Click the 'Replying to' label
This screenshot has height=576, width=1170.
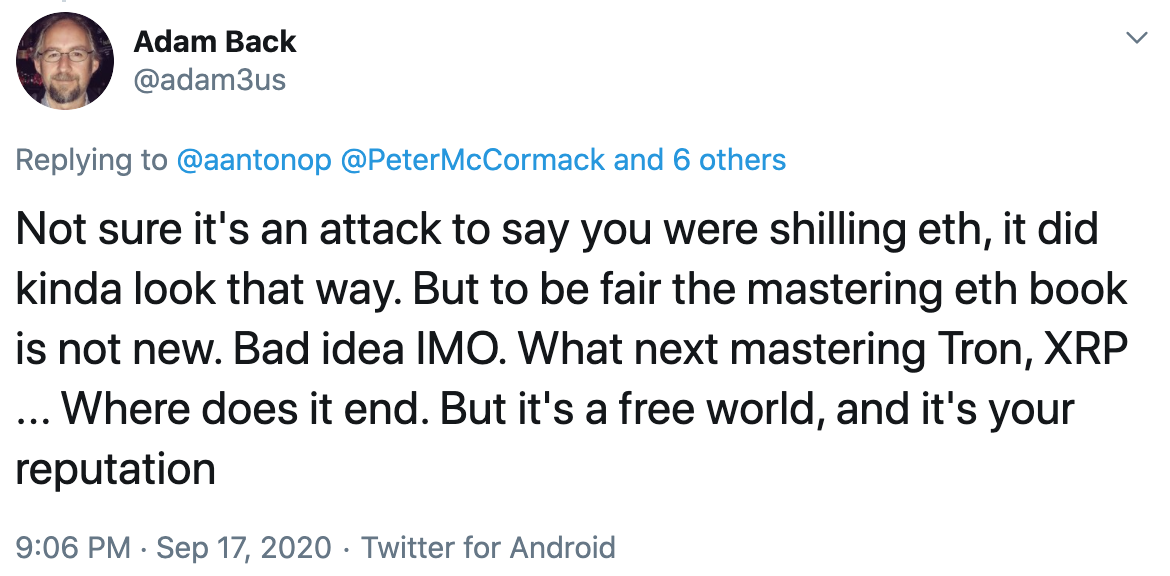click(x=92, y=160)
